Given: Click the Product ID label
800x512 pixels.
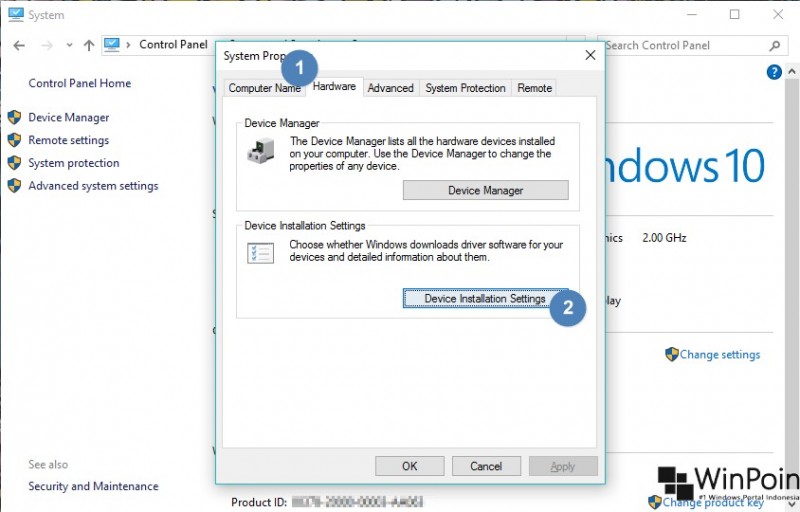Looking at the screenshot, I should pyautogui.click(x=259, y=502).
